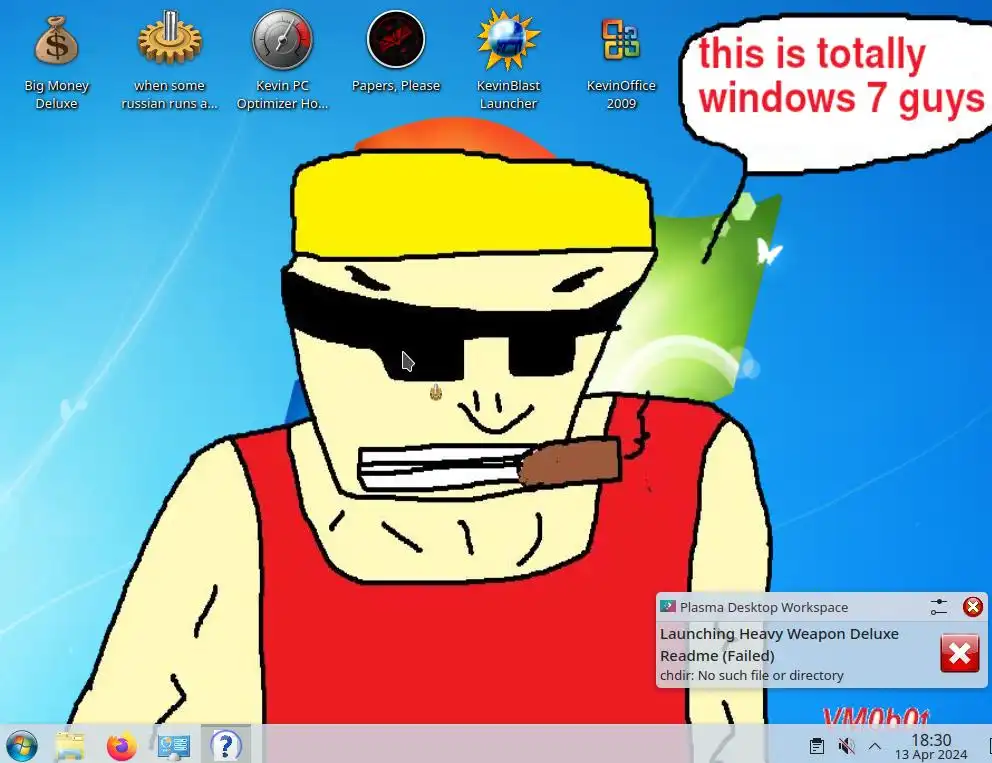Select the 'Papers, Please' label text
The image size is (992, 763).
click(396, 85)
